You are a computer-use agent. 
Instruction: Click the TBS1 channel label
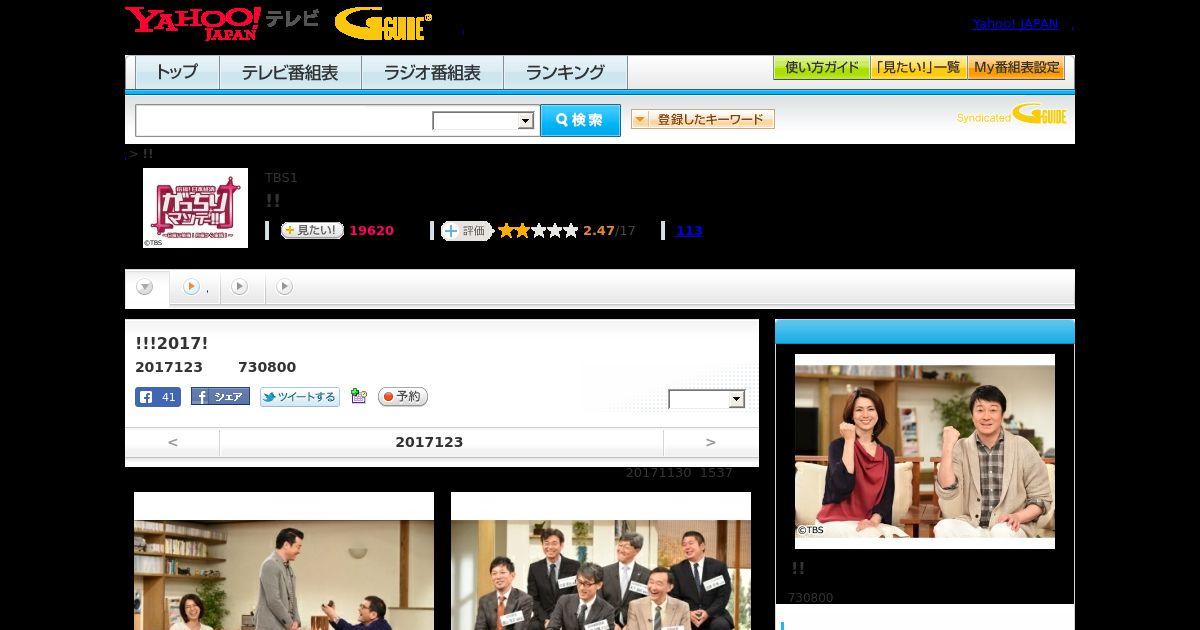[281, 178]
